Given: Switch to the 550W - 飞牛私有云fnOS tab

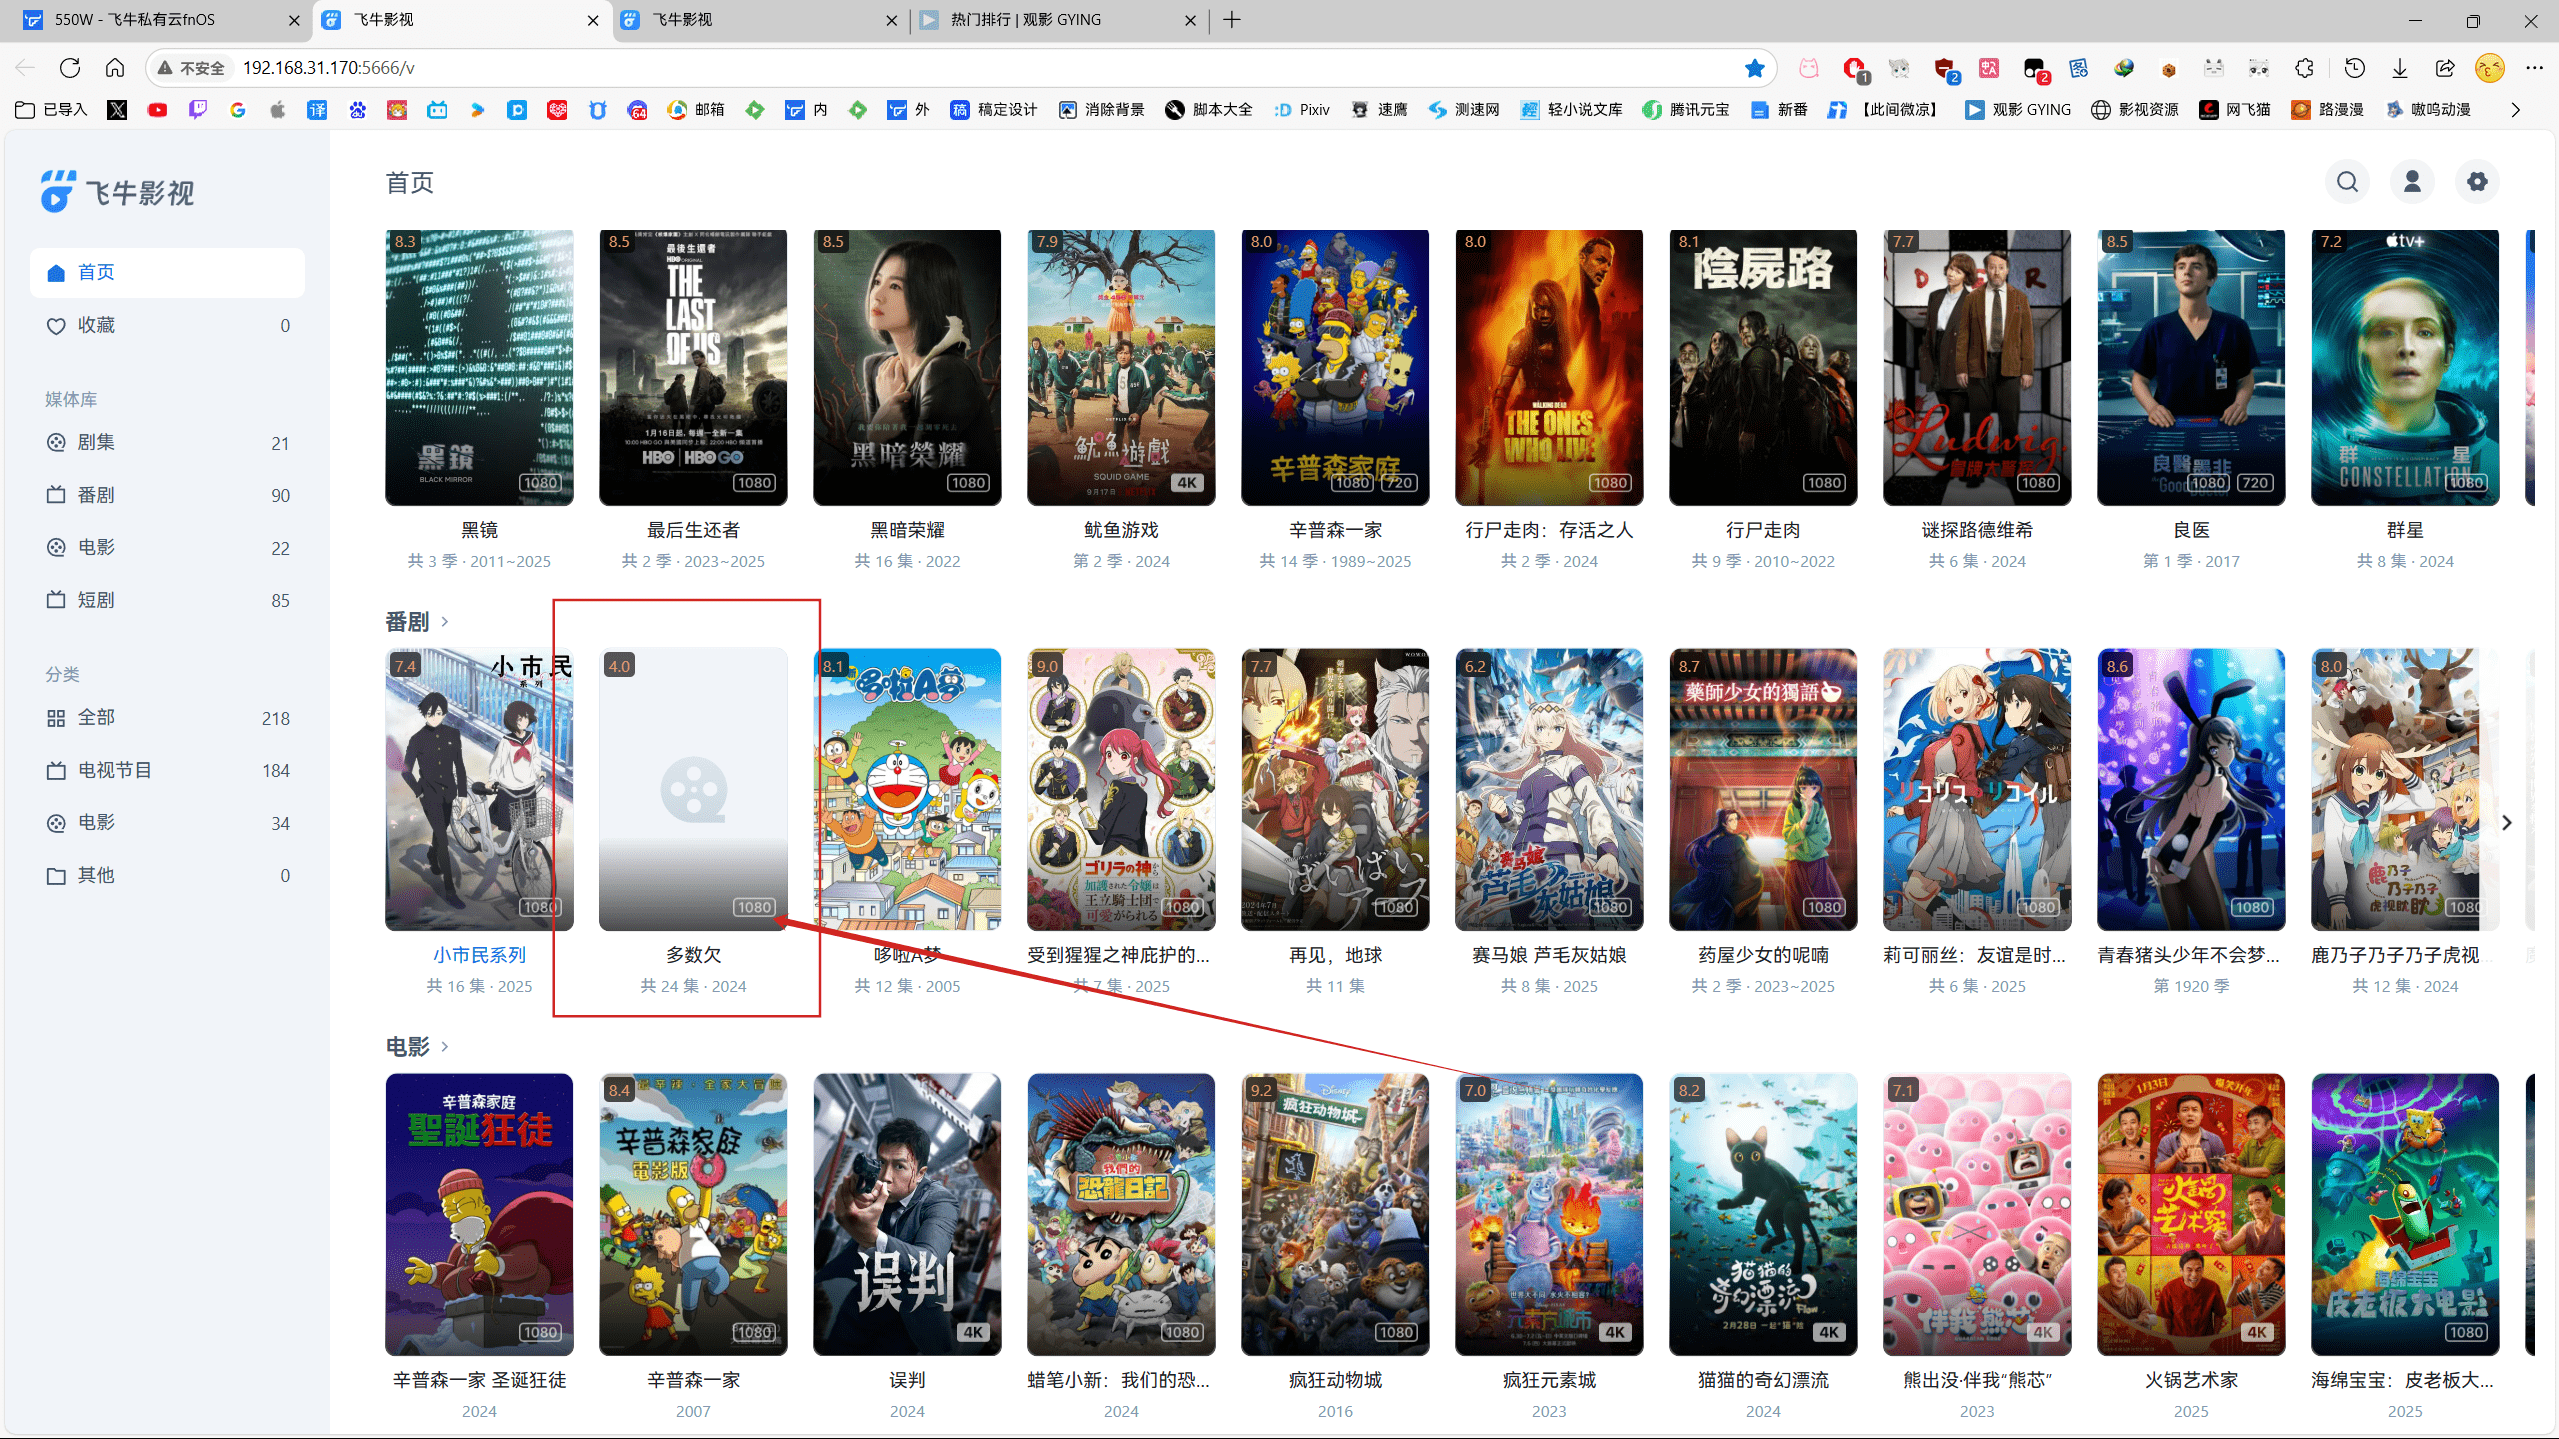Looking at the screenshot, I should point(160,20).
